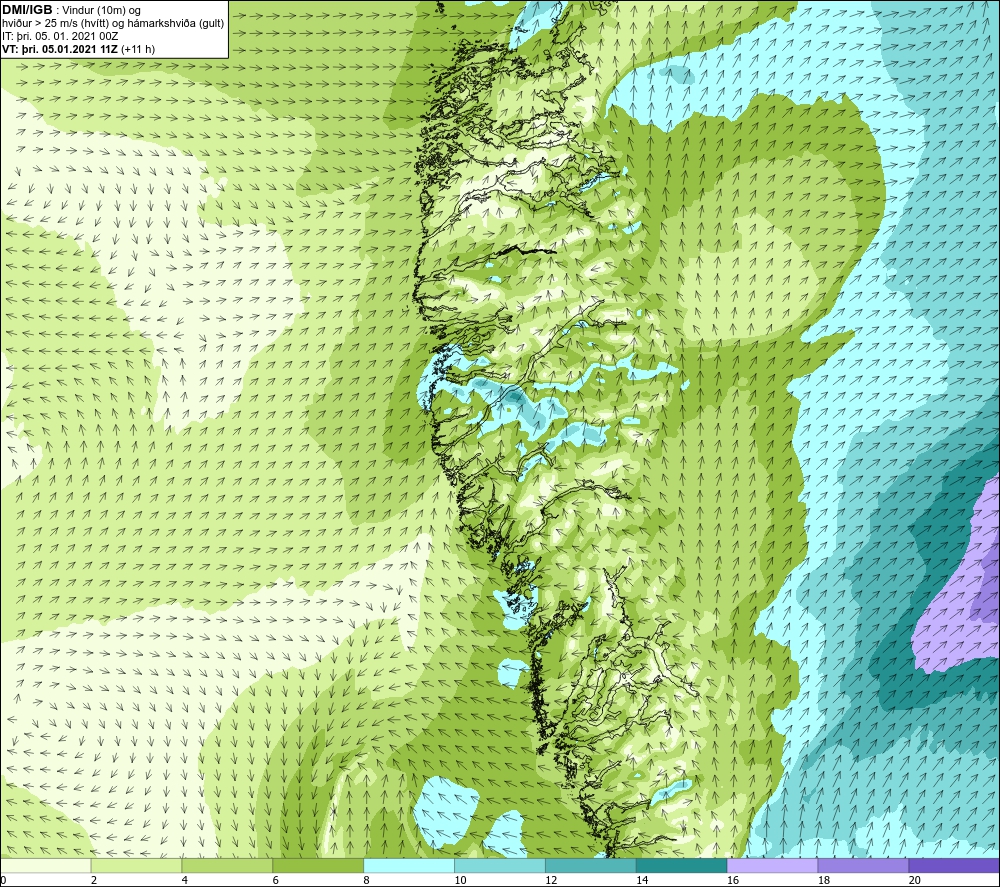Click the 0-2 m/s palest legend swatch
The image size is (1000, 887).
[45, 865]
